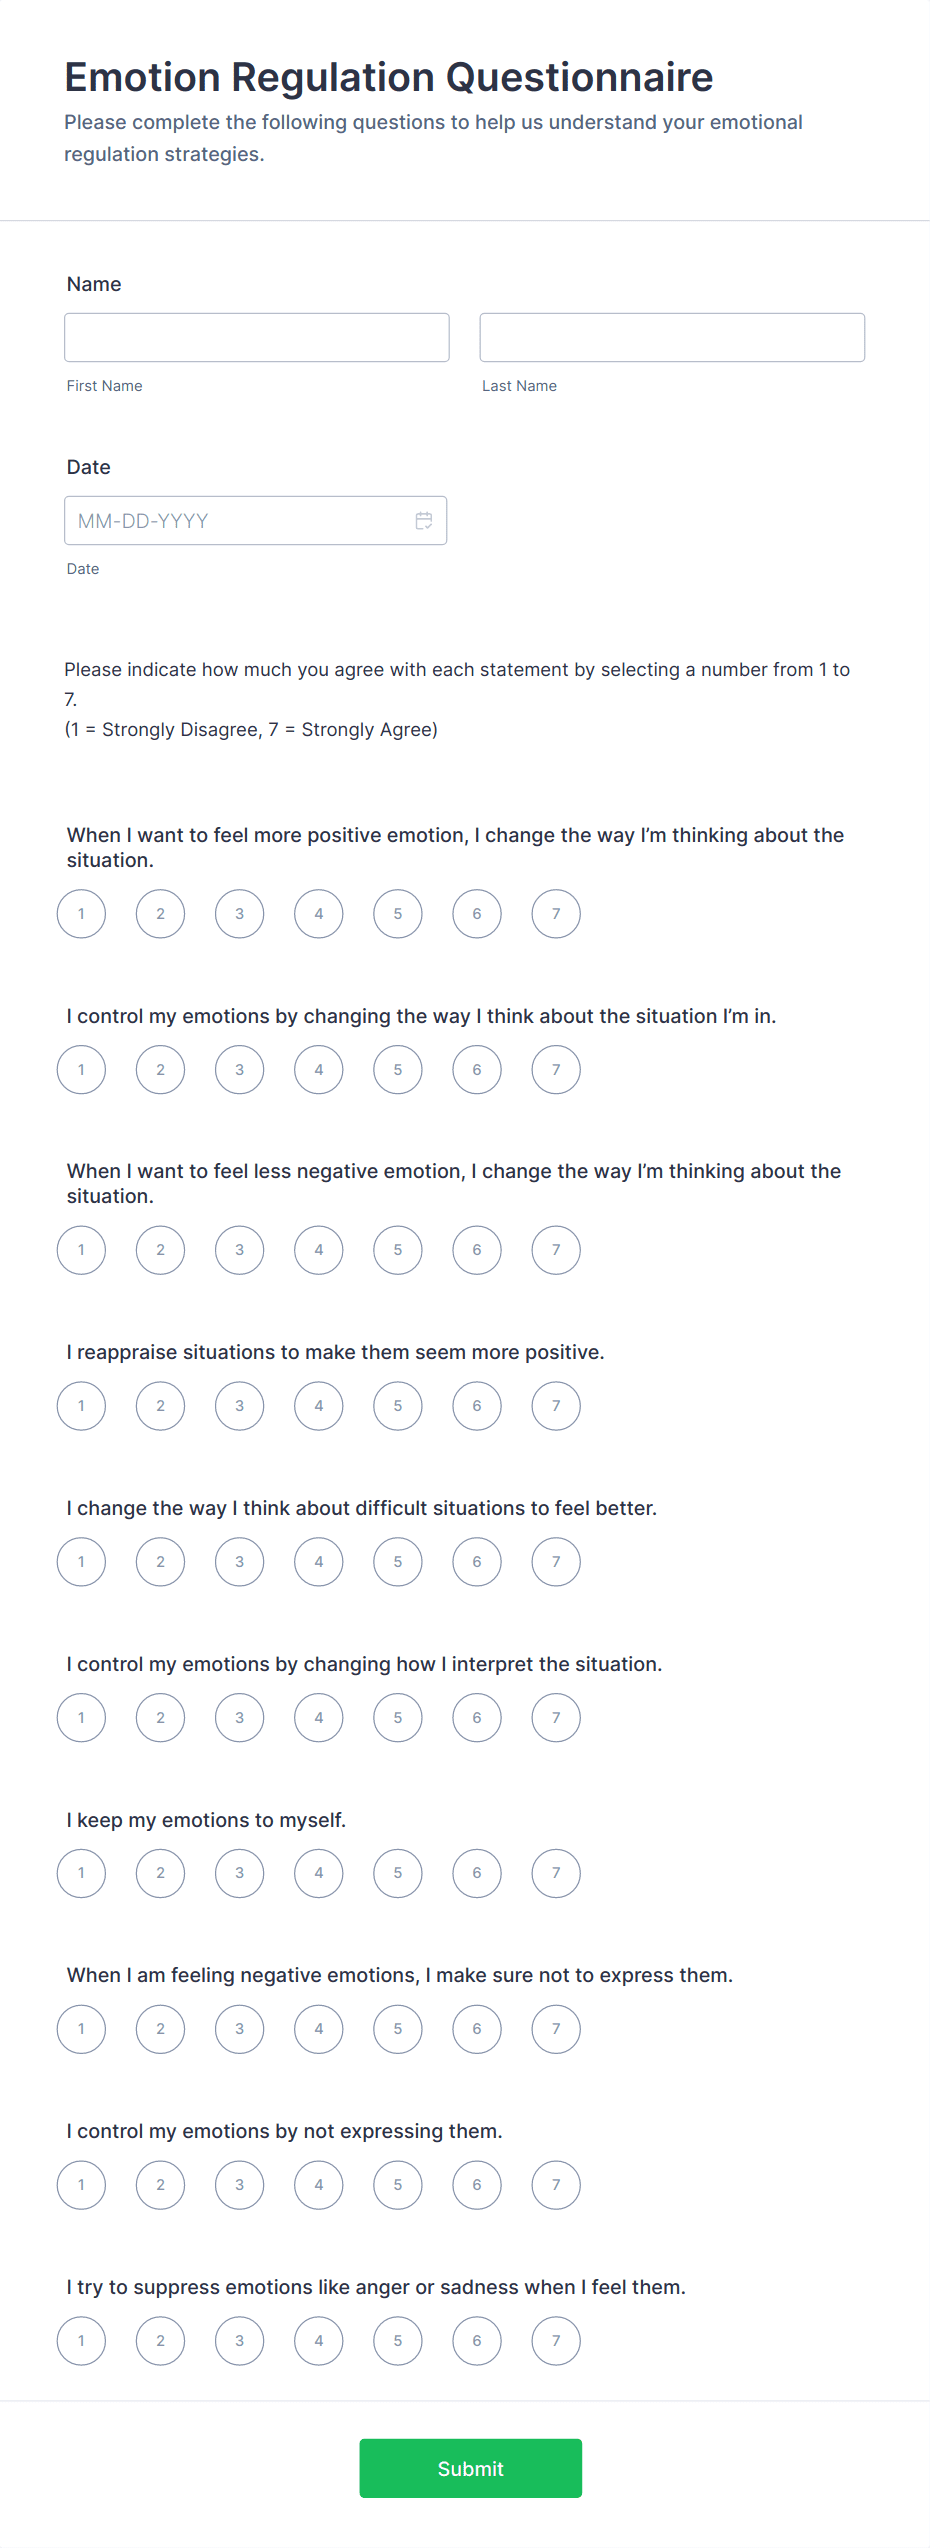Select rating 7 for controlling emotions by changing thinking
Image resolution: width=930 pixels, height=2548 pixels.
click(x=555, y=1069)
